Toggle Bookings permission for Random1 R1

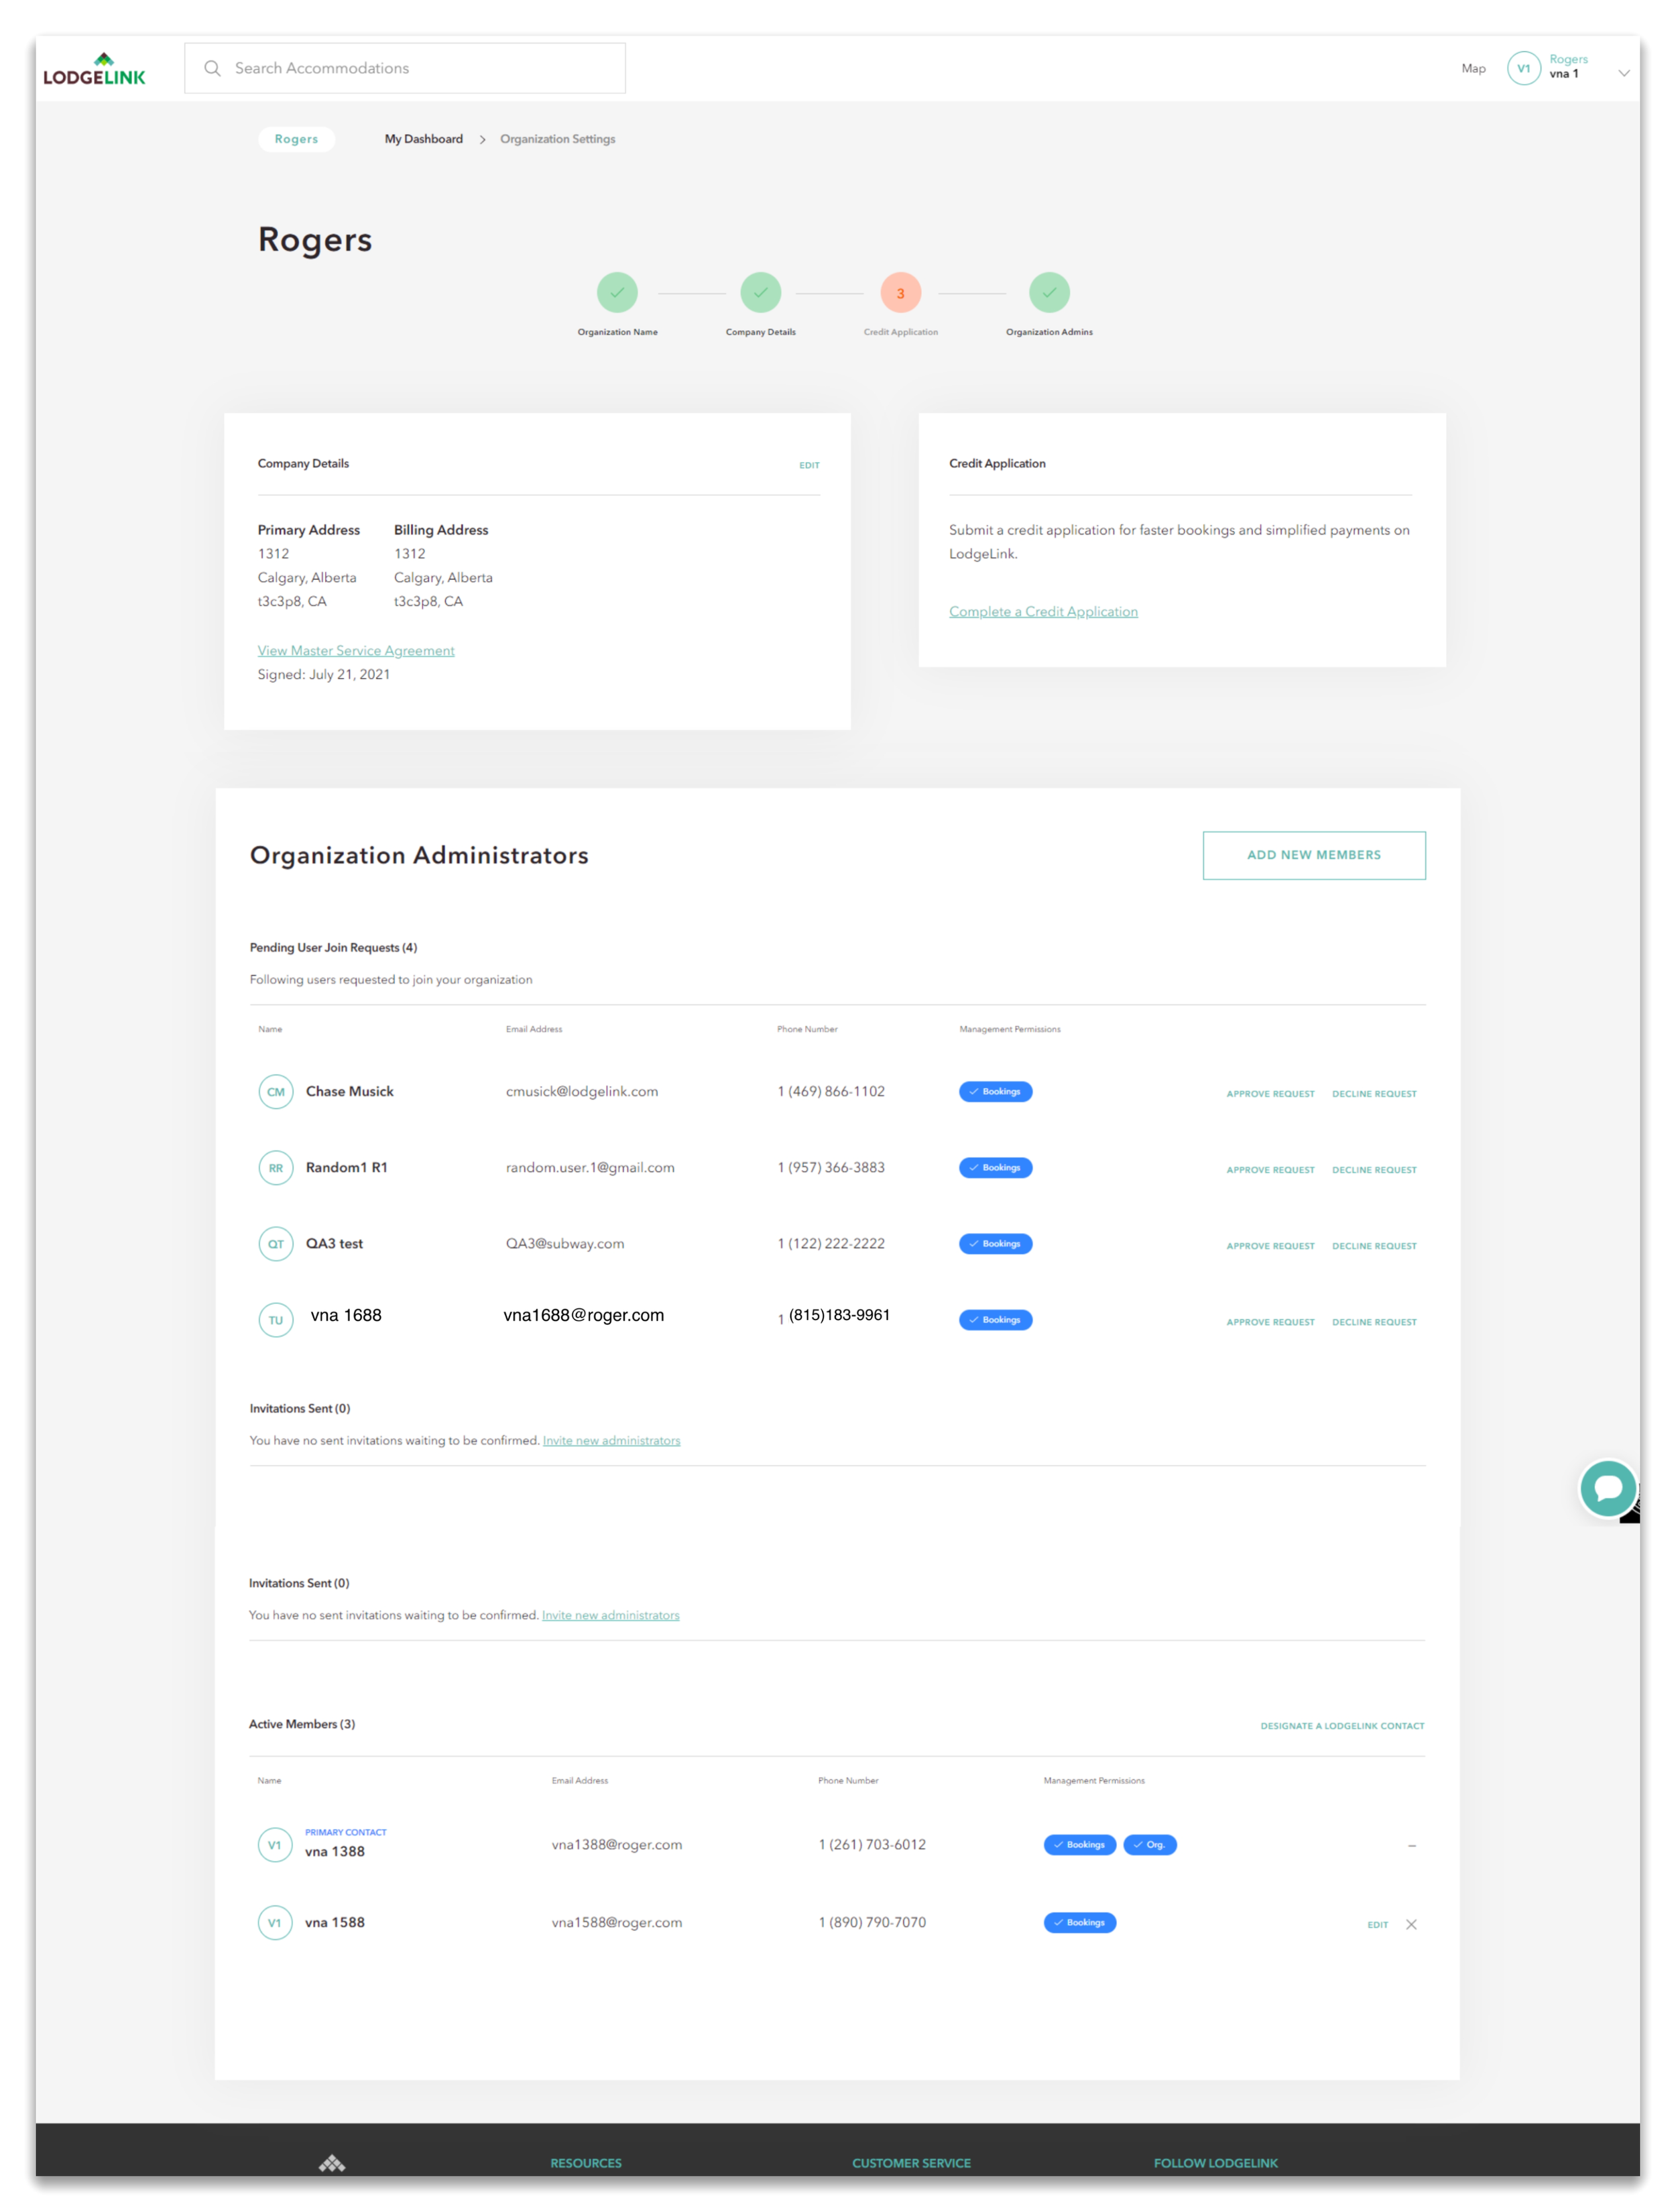[x=995, y=1168]
